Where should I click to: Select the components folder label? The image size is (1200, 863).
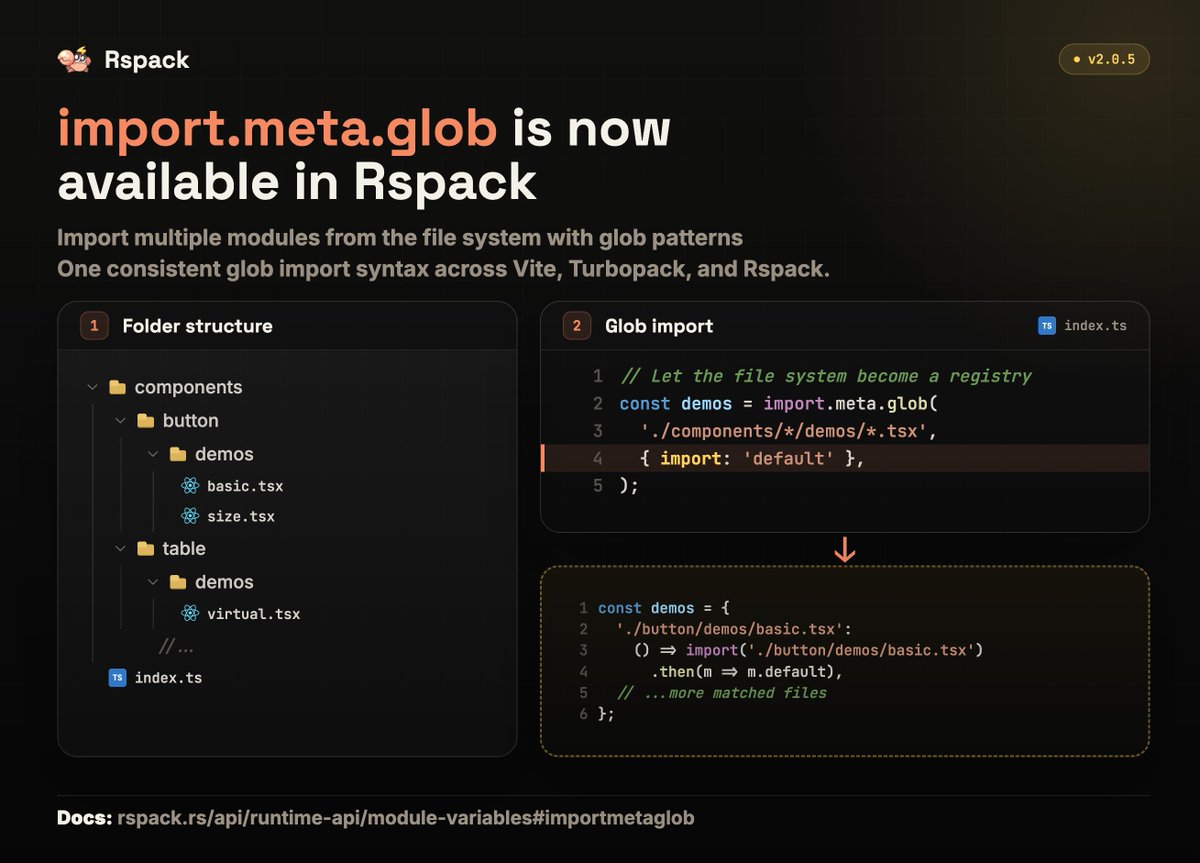click(x=188, y=387)
